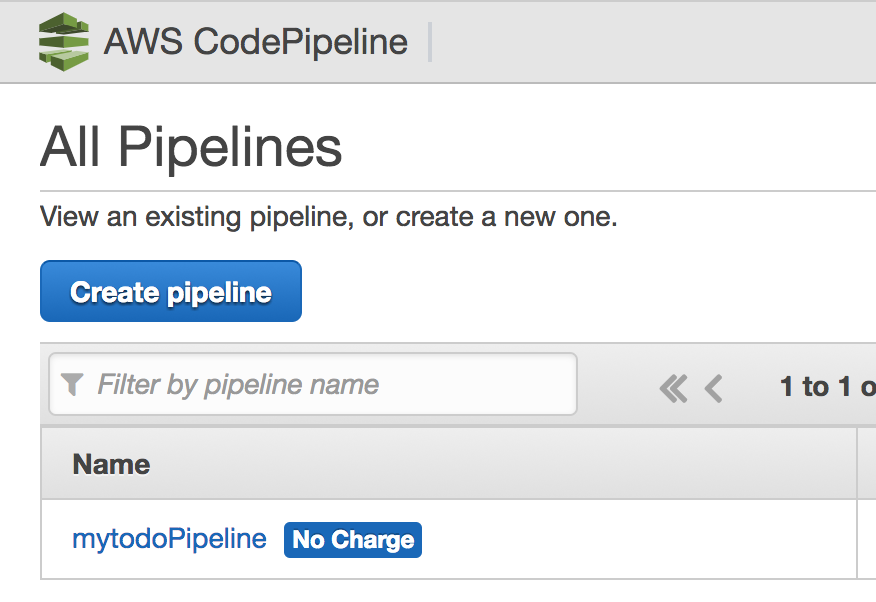The image size is (876, 602).
Task: Select the All Pipelines heading
Action: [191, 146]
